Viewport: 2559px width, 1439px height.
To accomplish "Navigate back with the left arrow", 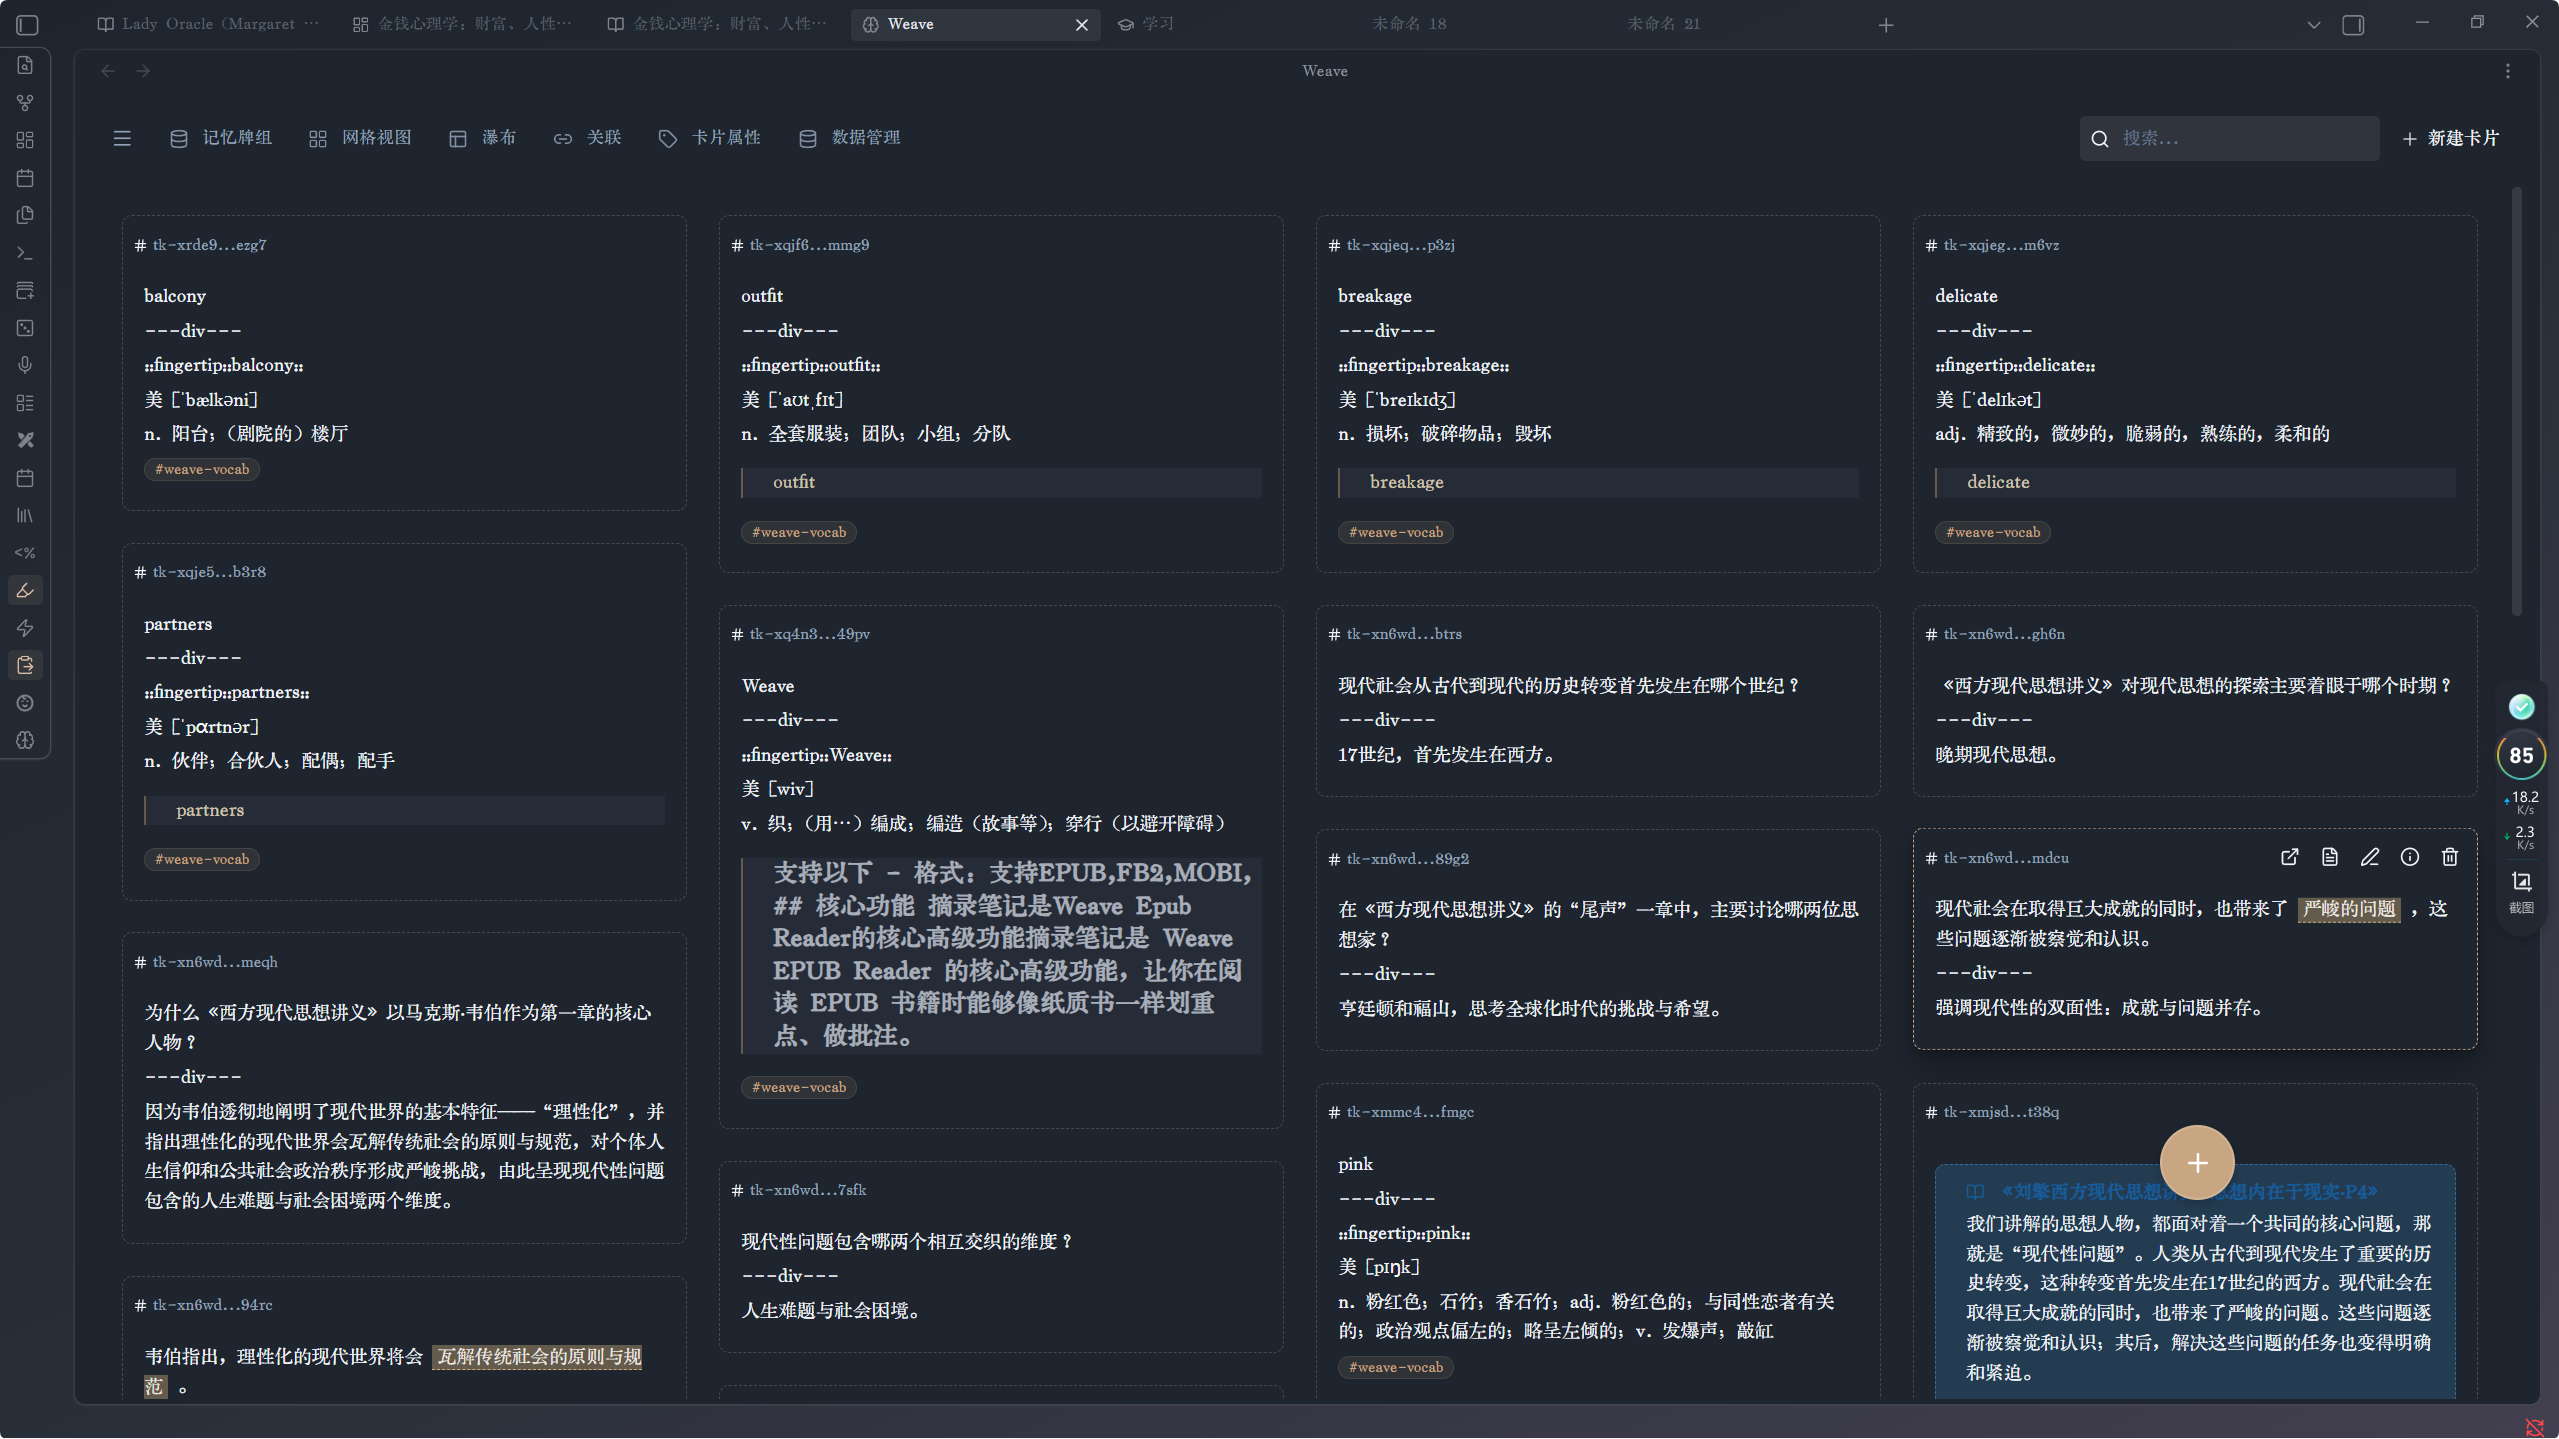I will tap(108, 71).
